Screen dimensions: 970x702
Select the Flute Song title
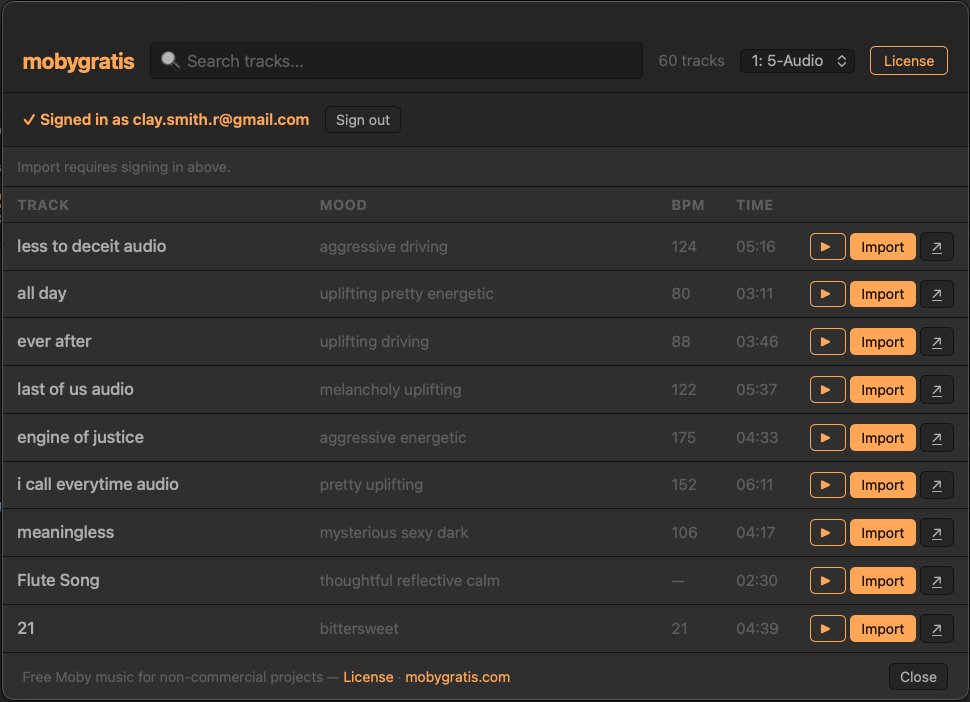[58, 580]
